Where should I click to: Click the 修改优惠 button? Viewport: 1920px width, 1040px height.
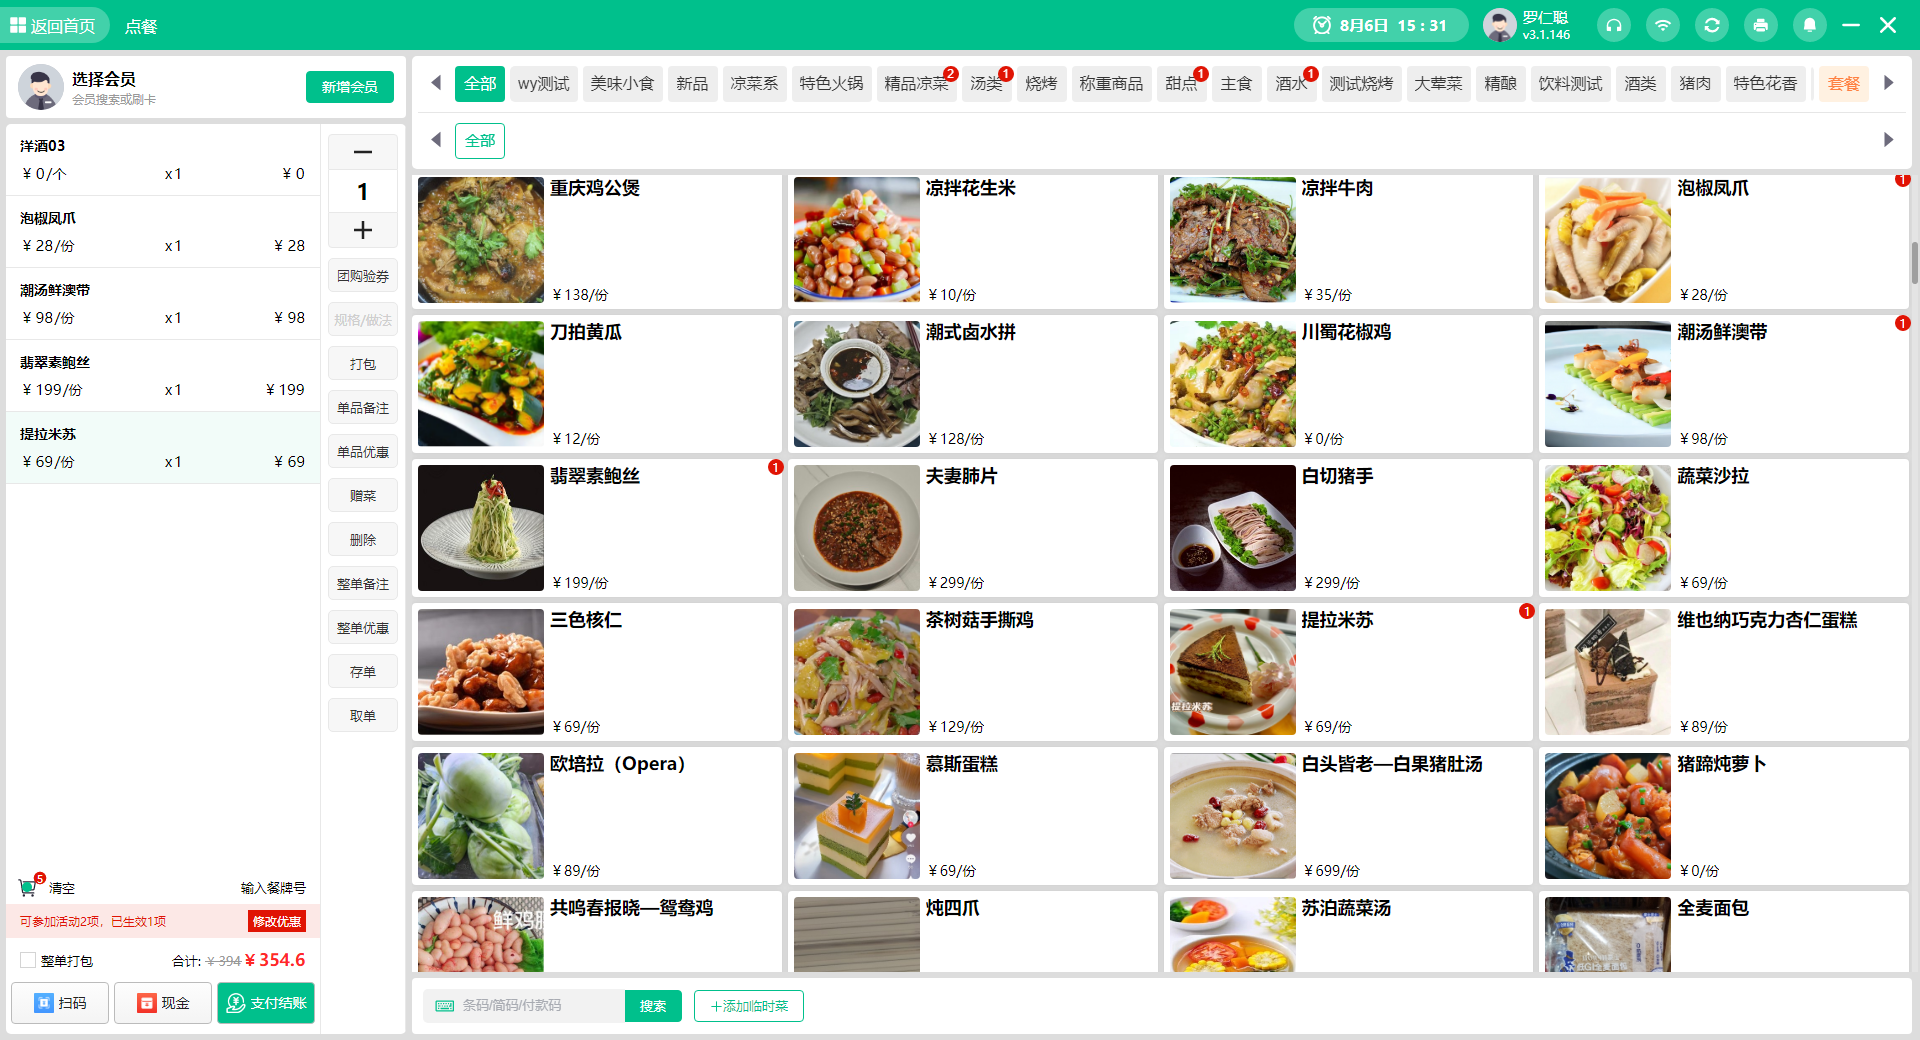277,921
